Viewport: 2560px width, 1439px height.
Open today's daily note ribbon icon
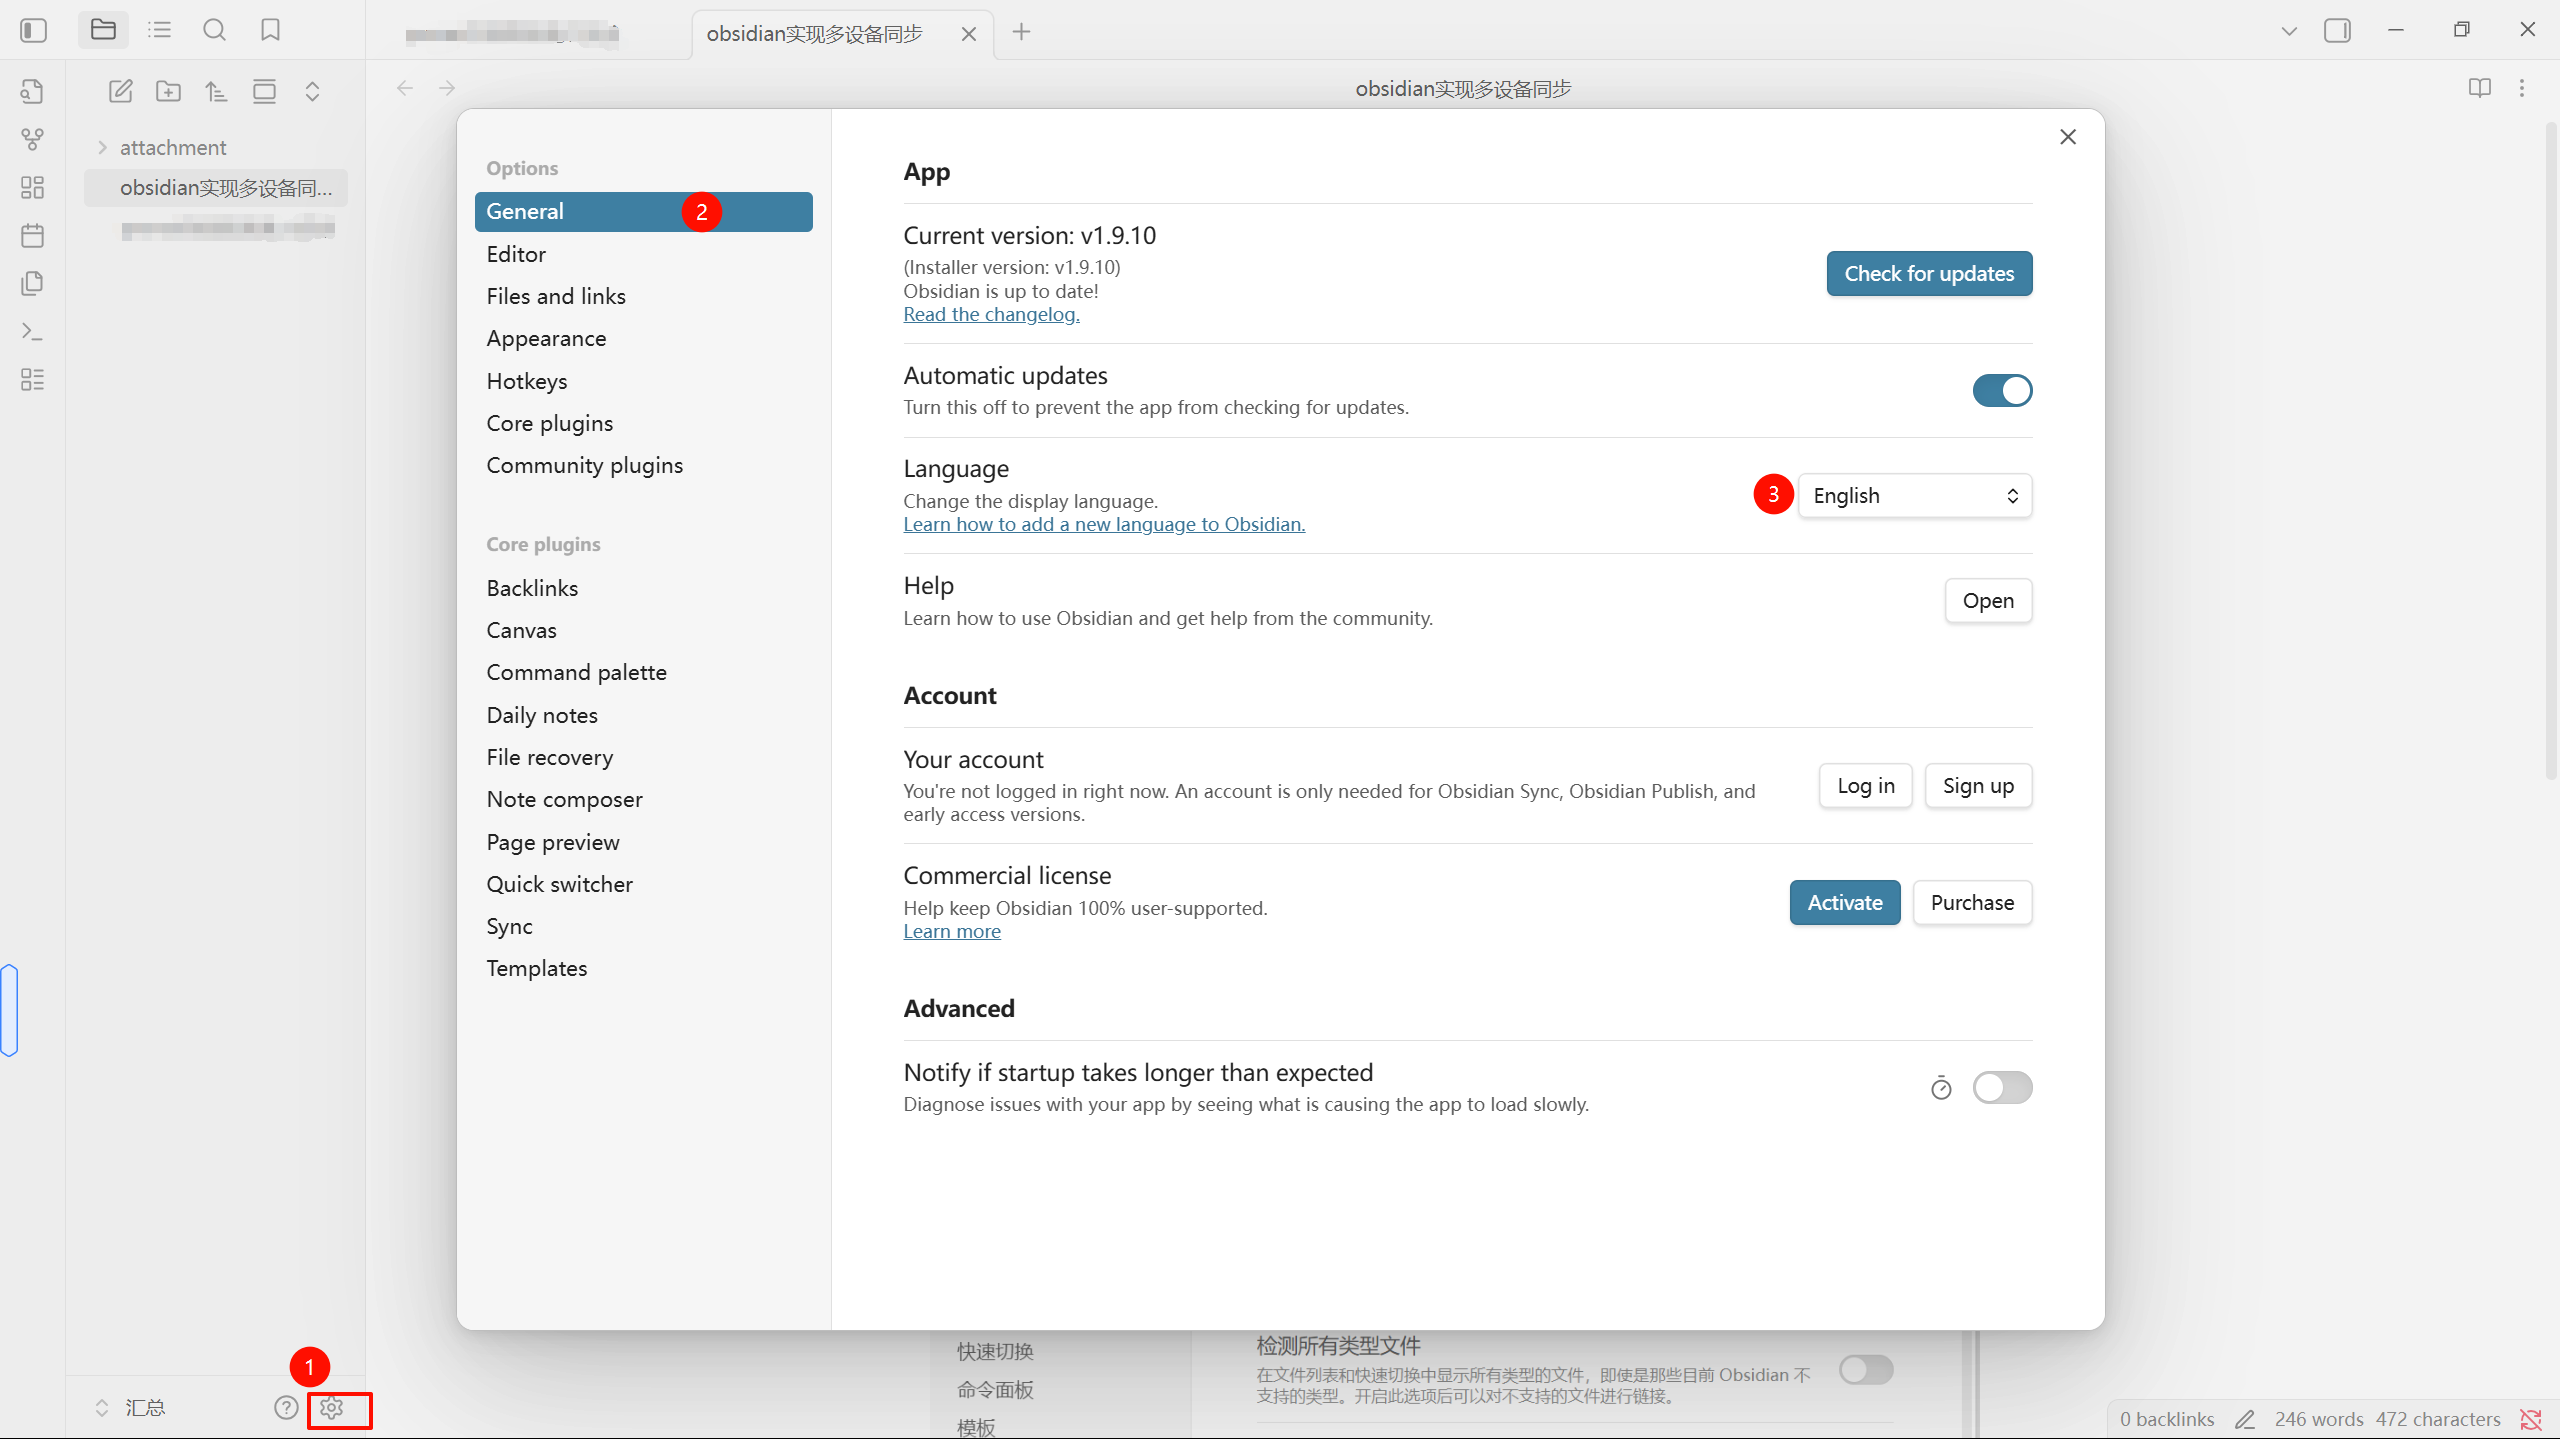click(x=32, y=236)
